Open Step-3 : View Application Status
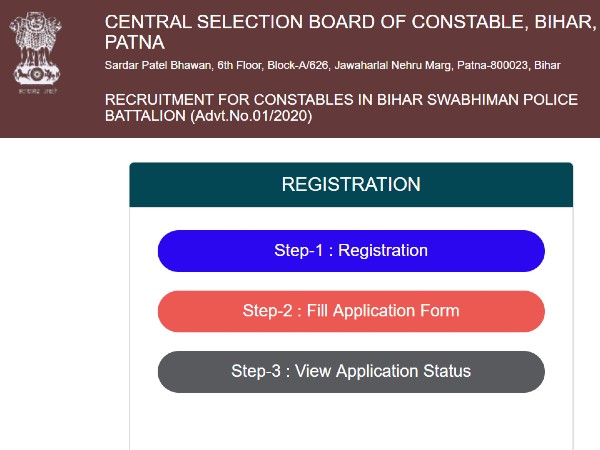The width and height of the screenshot is (600, 450). [351, 371]
